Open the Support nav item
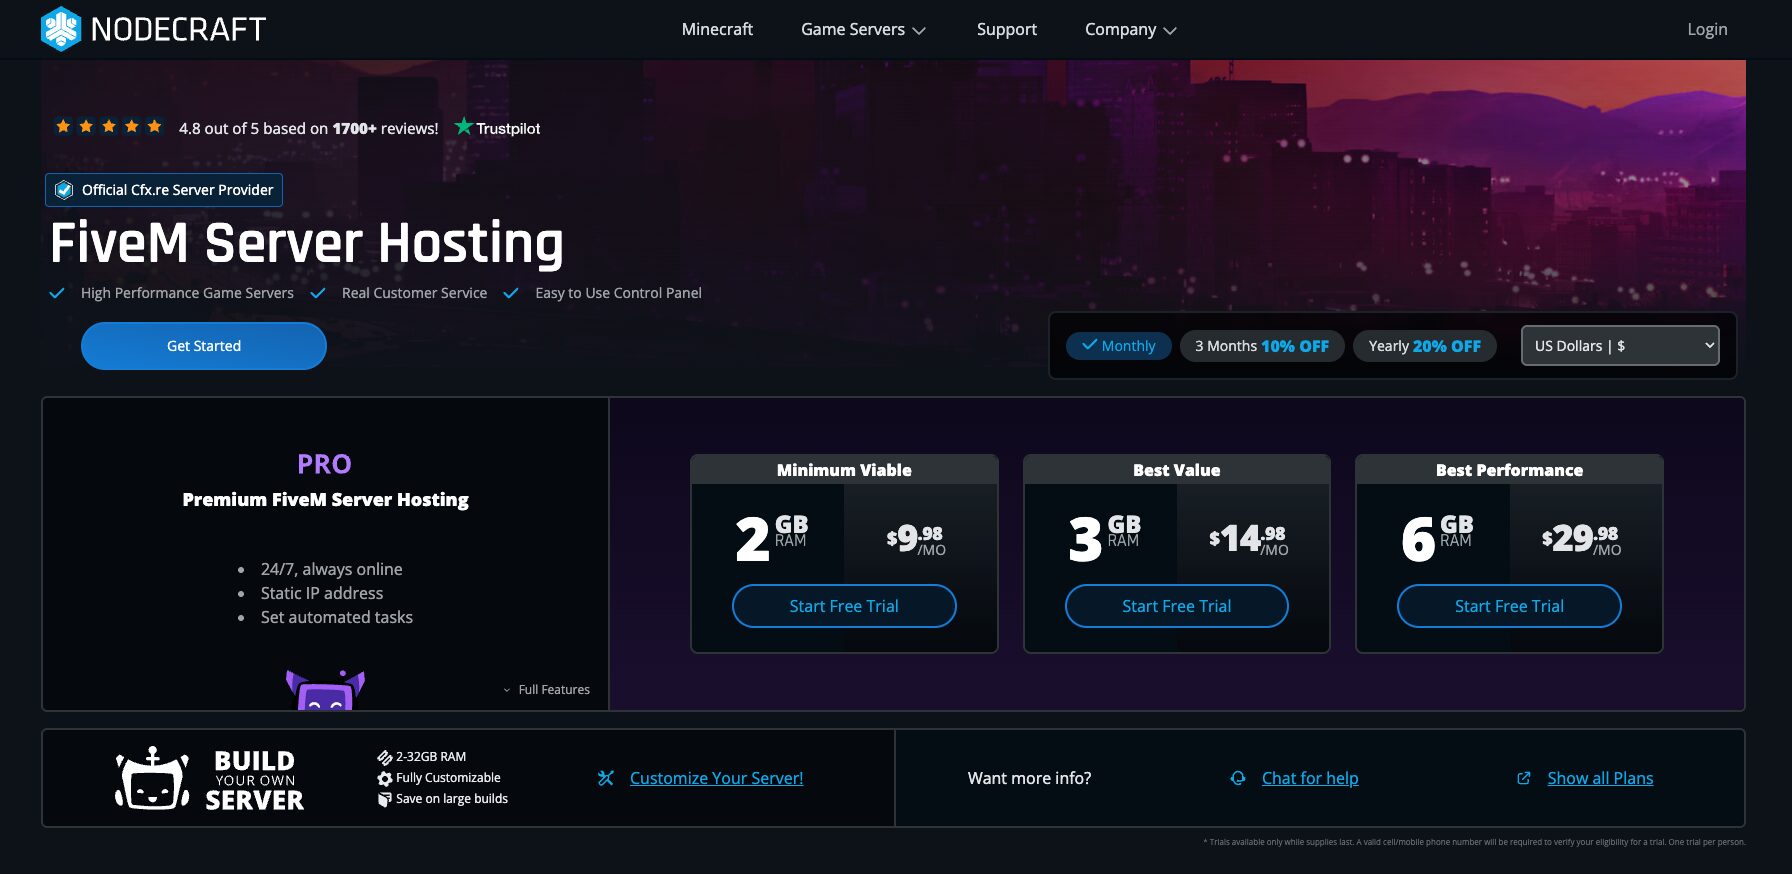The width and height of the screenshot is (1792, 874). point(1006,30)
